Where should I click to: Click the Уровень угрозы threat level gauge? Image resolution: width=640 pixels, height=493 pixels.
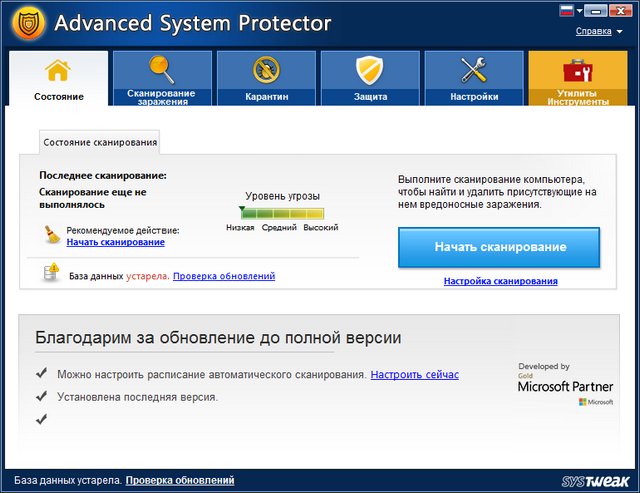click(x=282, y=213)
